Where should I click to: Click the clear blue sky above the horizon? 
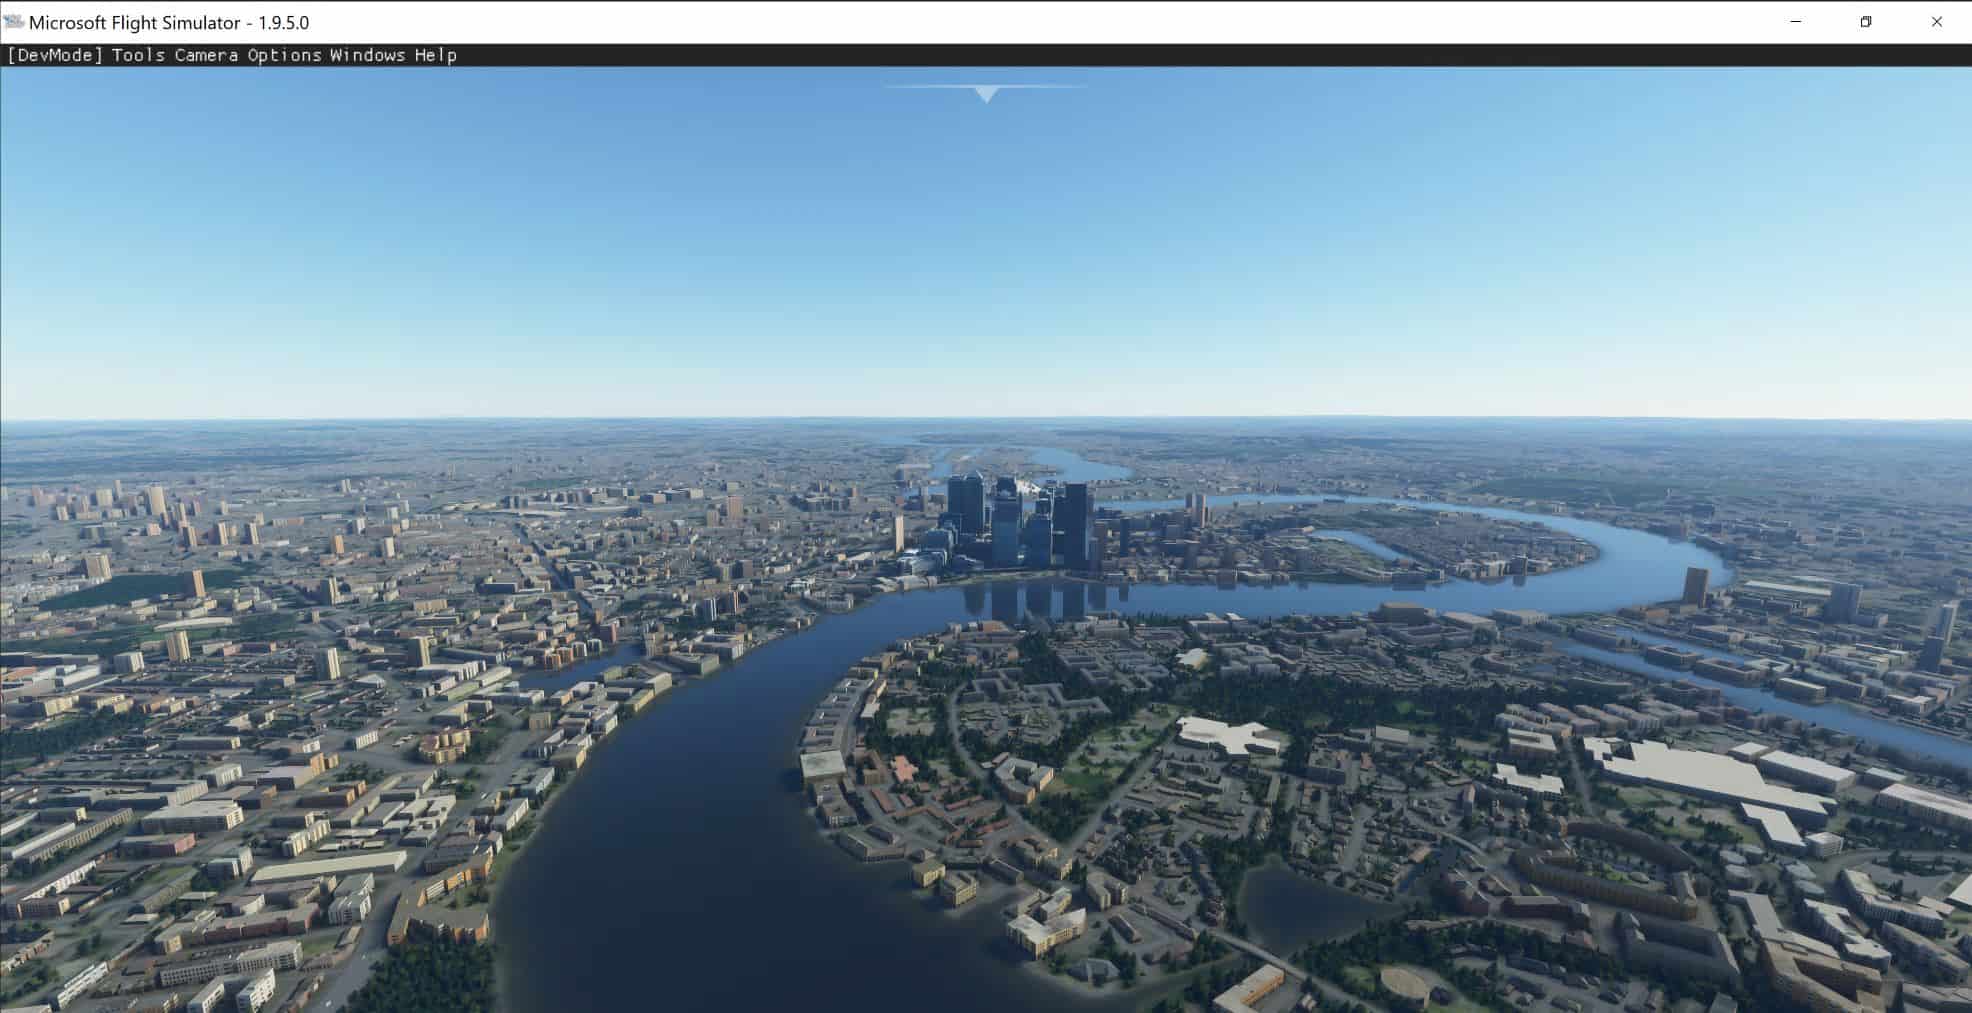point(986,250)
